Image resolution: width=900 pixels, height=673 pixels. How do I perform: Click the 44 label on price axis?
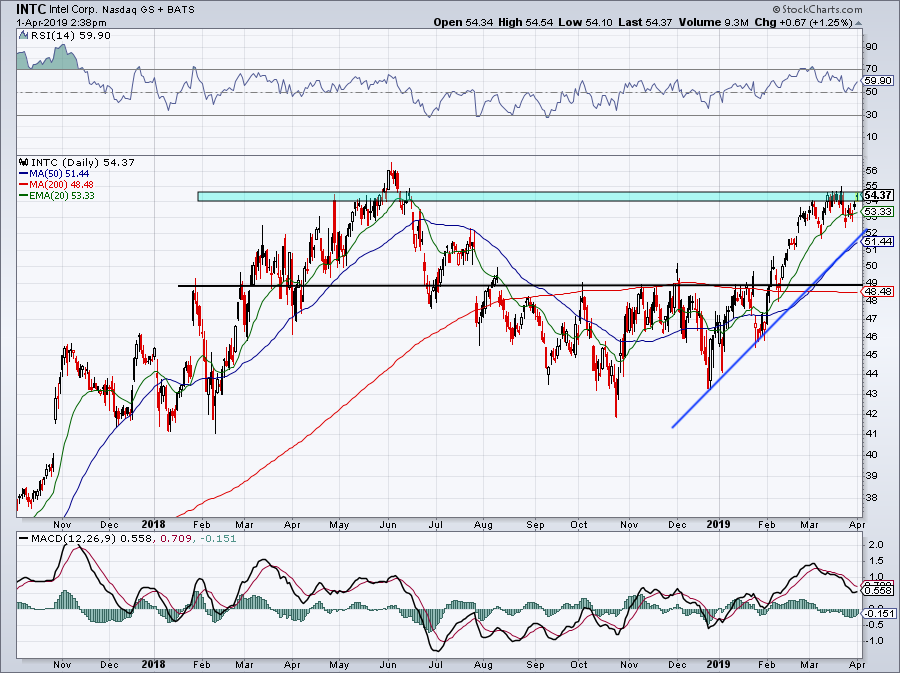point(871,374)
